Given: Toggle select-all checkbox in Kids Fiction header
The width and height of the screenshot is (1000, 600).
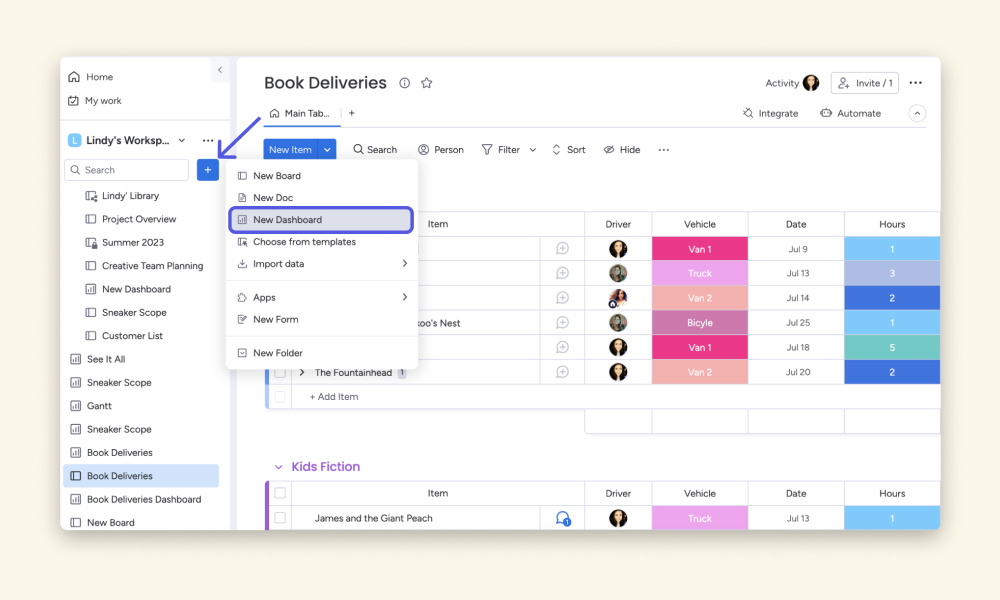Looking at the screenshot, I should point(280,493).
